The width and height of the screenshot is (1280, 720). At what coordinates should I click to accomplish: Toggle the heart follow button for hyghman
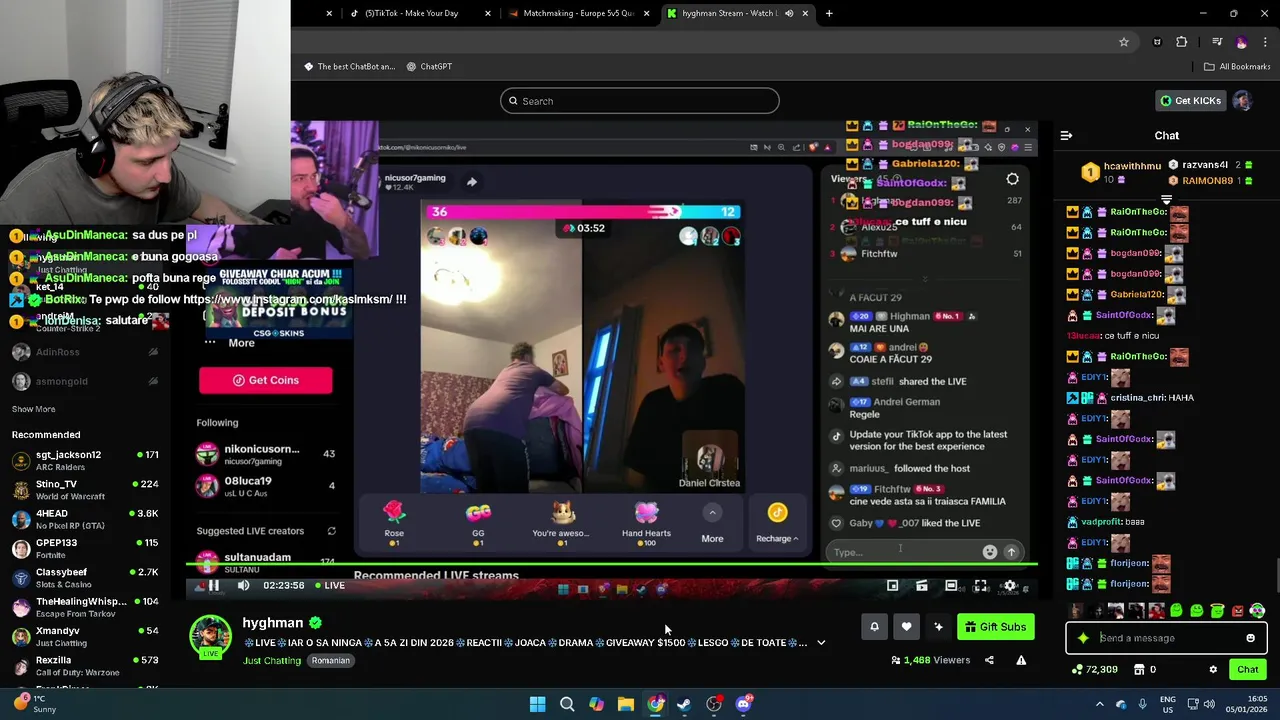click(x=906, y=627)
